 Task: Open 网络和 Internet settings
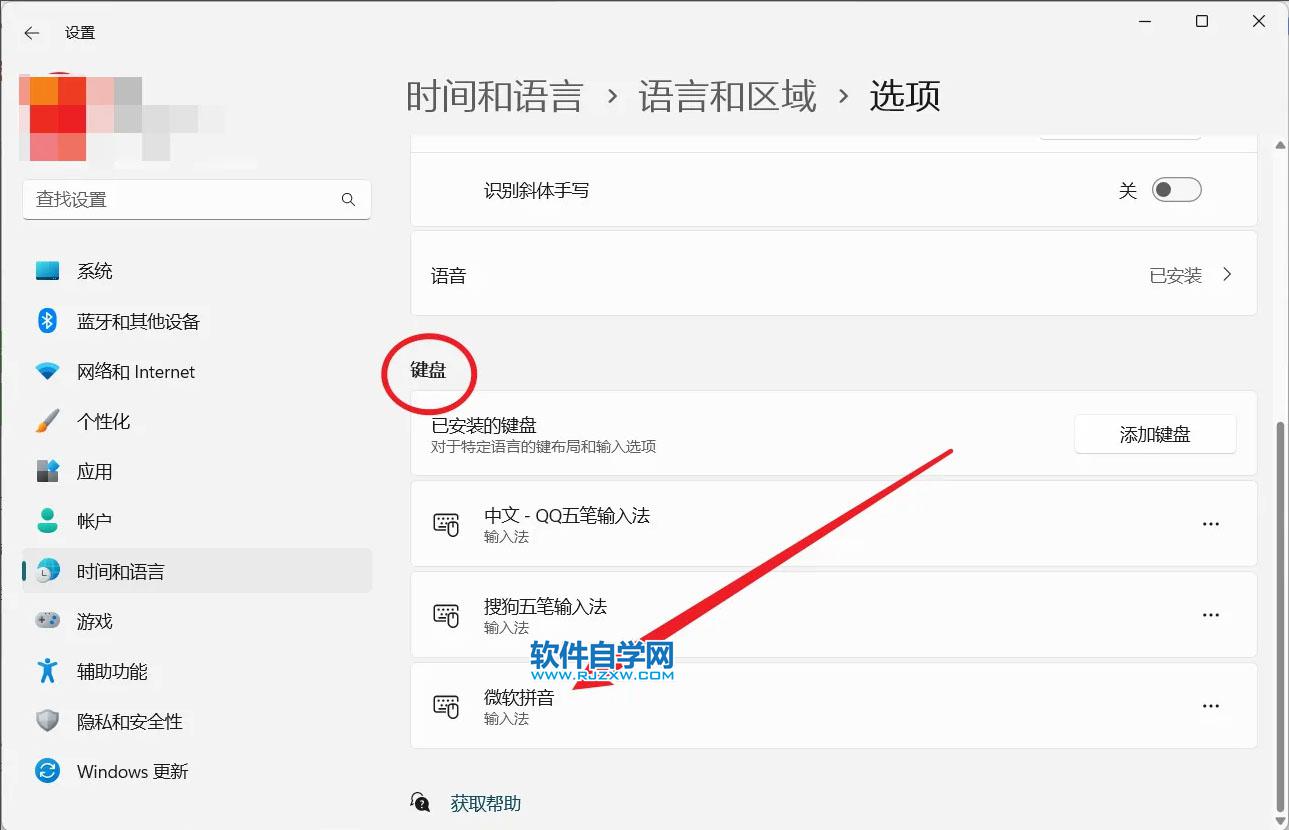click(135, 371)
